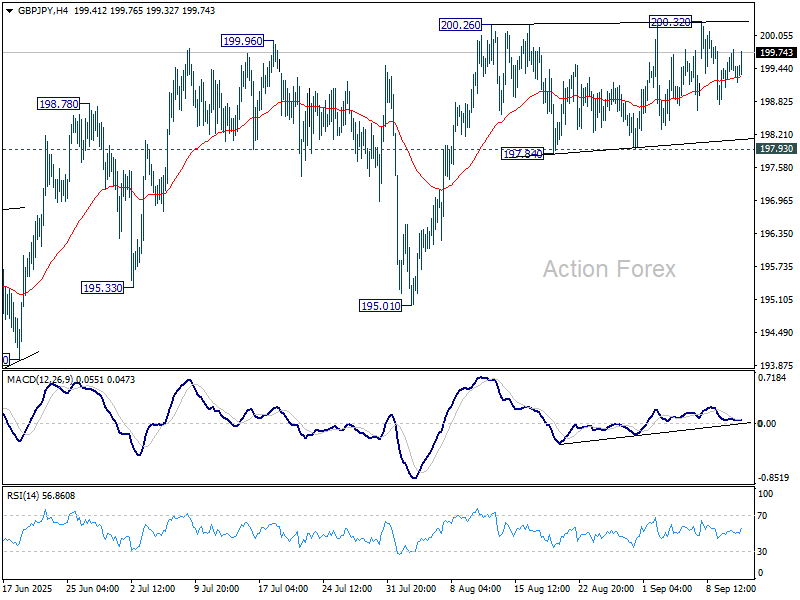Click the RSI 70 level axis label

click(765, 515)
